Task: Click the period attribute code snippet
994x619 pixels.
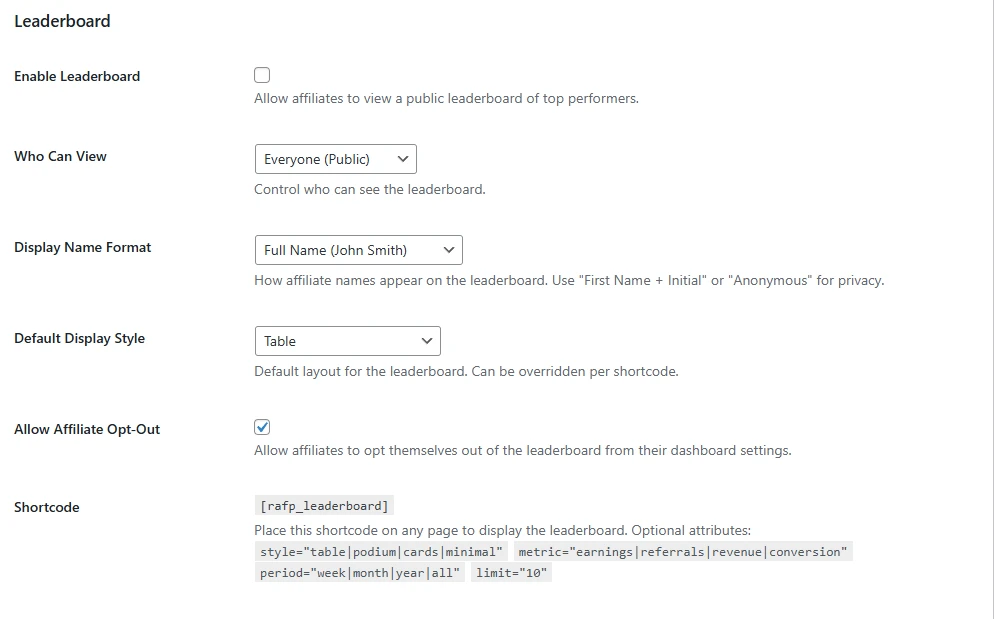Action: (x=359, y=572)
